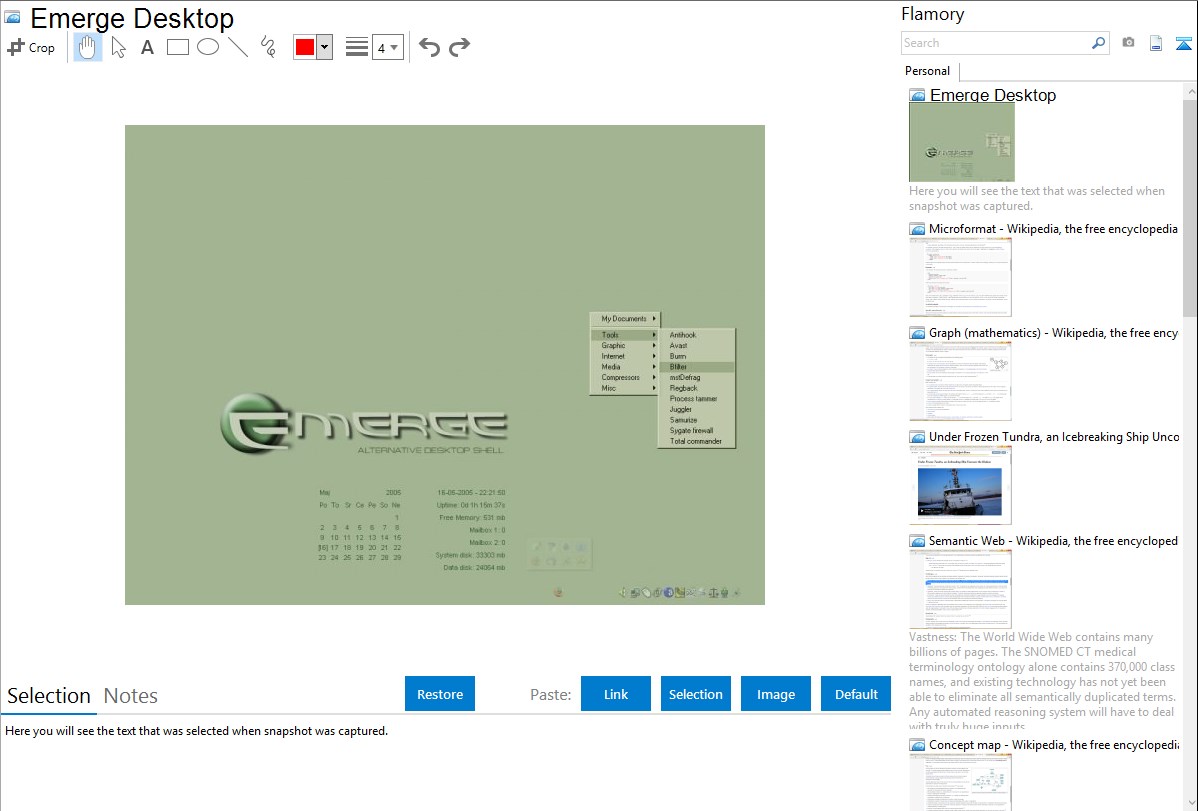This screenshot has width=1198, height=811.
Task: Click the Semantic Web entry Flamory icon
Action: (918, 541)
